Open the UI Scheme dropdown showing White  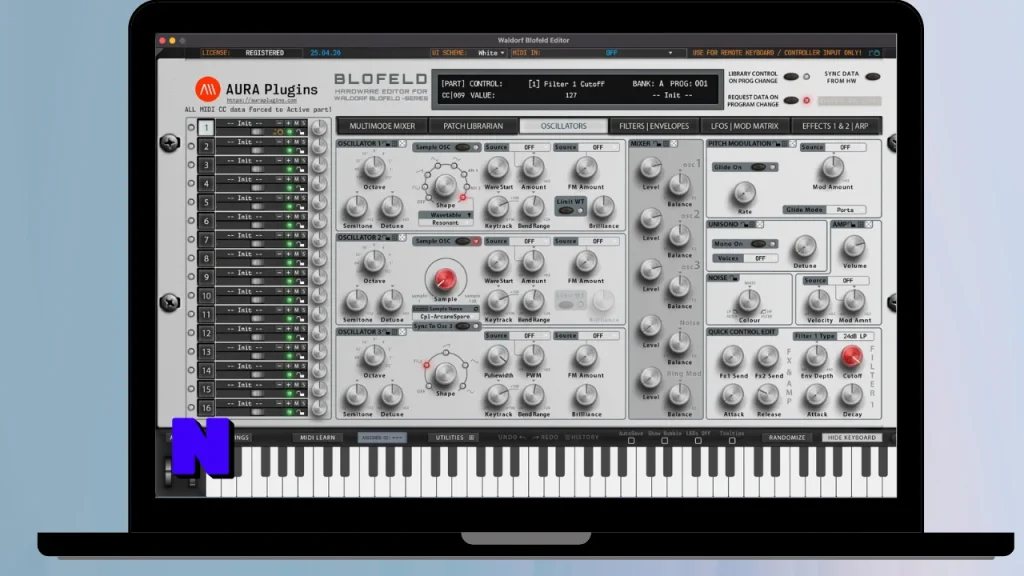pos(490,53)
